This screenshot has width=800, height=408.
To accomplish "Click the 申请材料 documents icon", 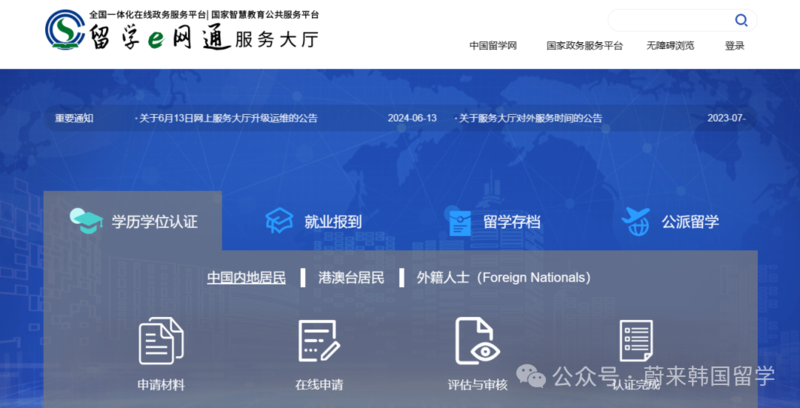I will (x=161, y=341).
